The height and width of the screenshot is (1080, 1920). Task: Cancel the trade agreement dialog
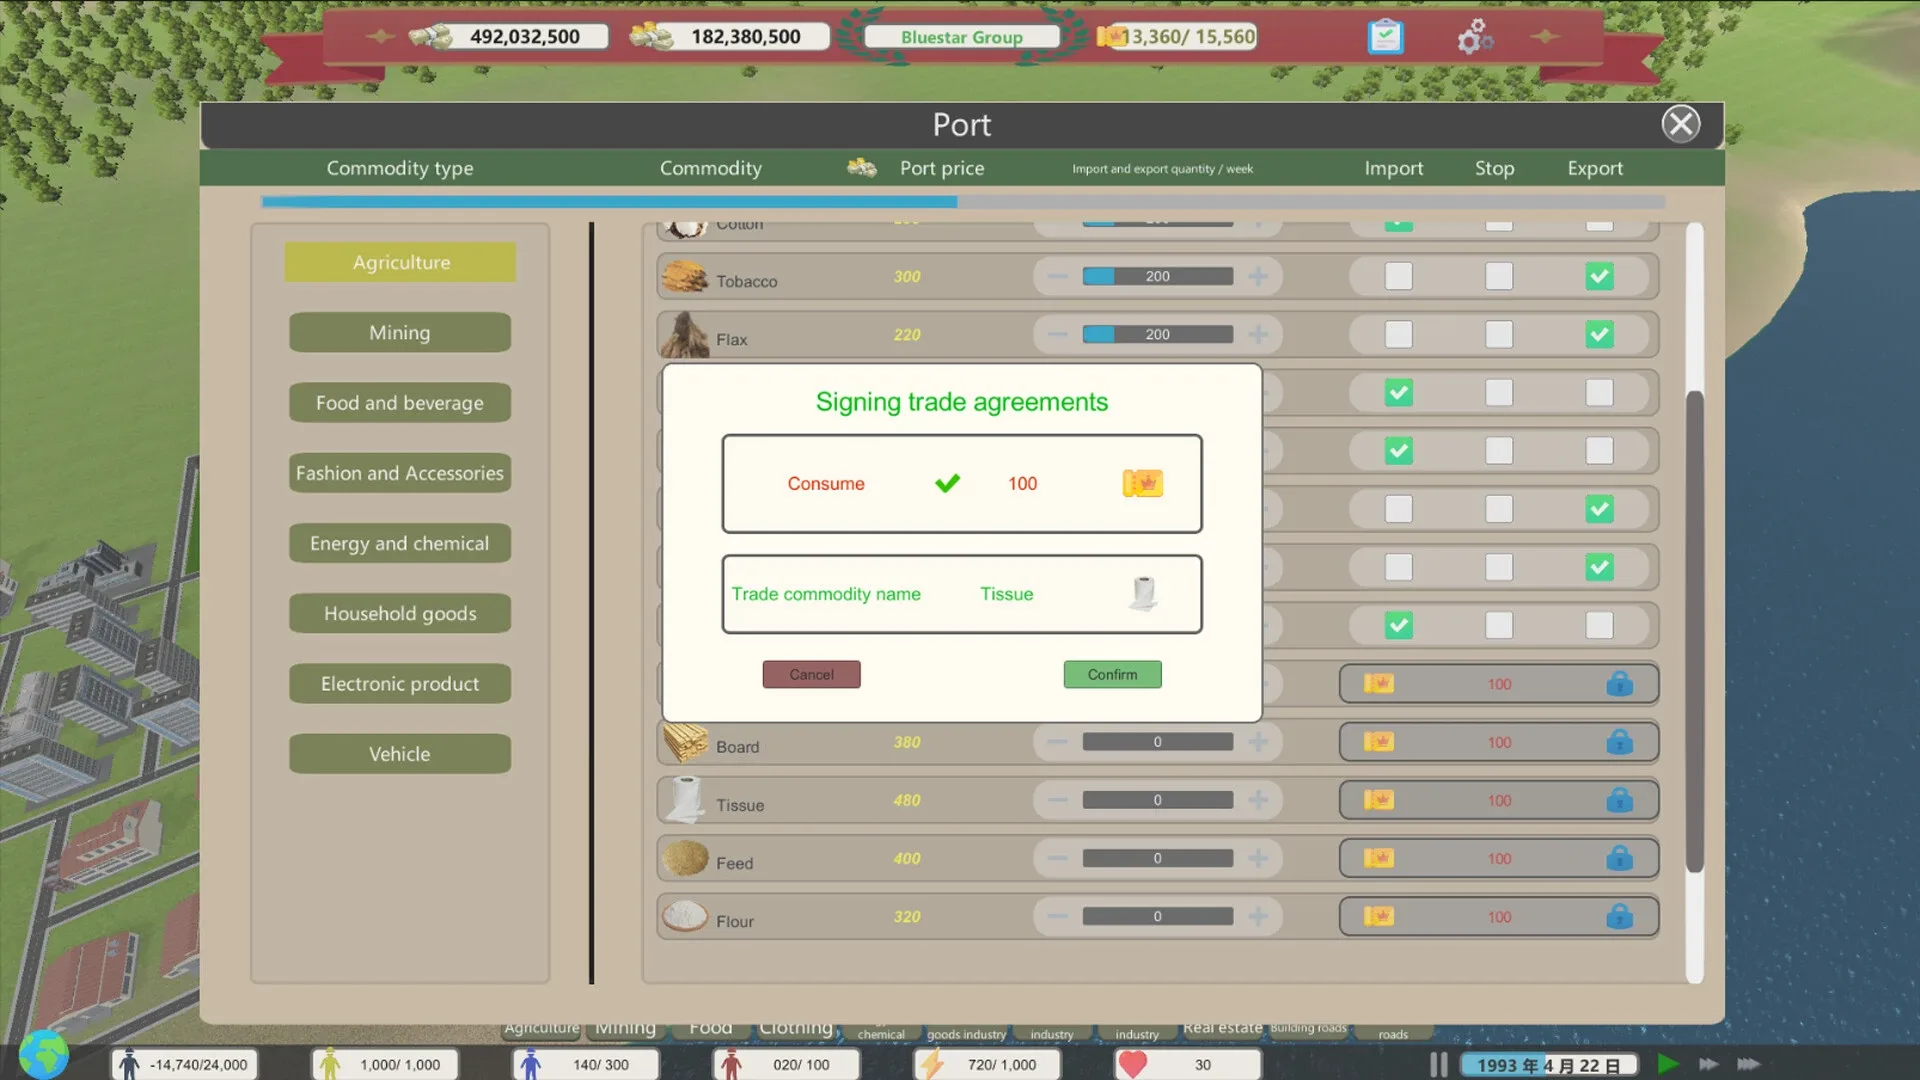[811, 675]
